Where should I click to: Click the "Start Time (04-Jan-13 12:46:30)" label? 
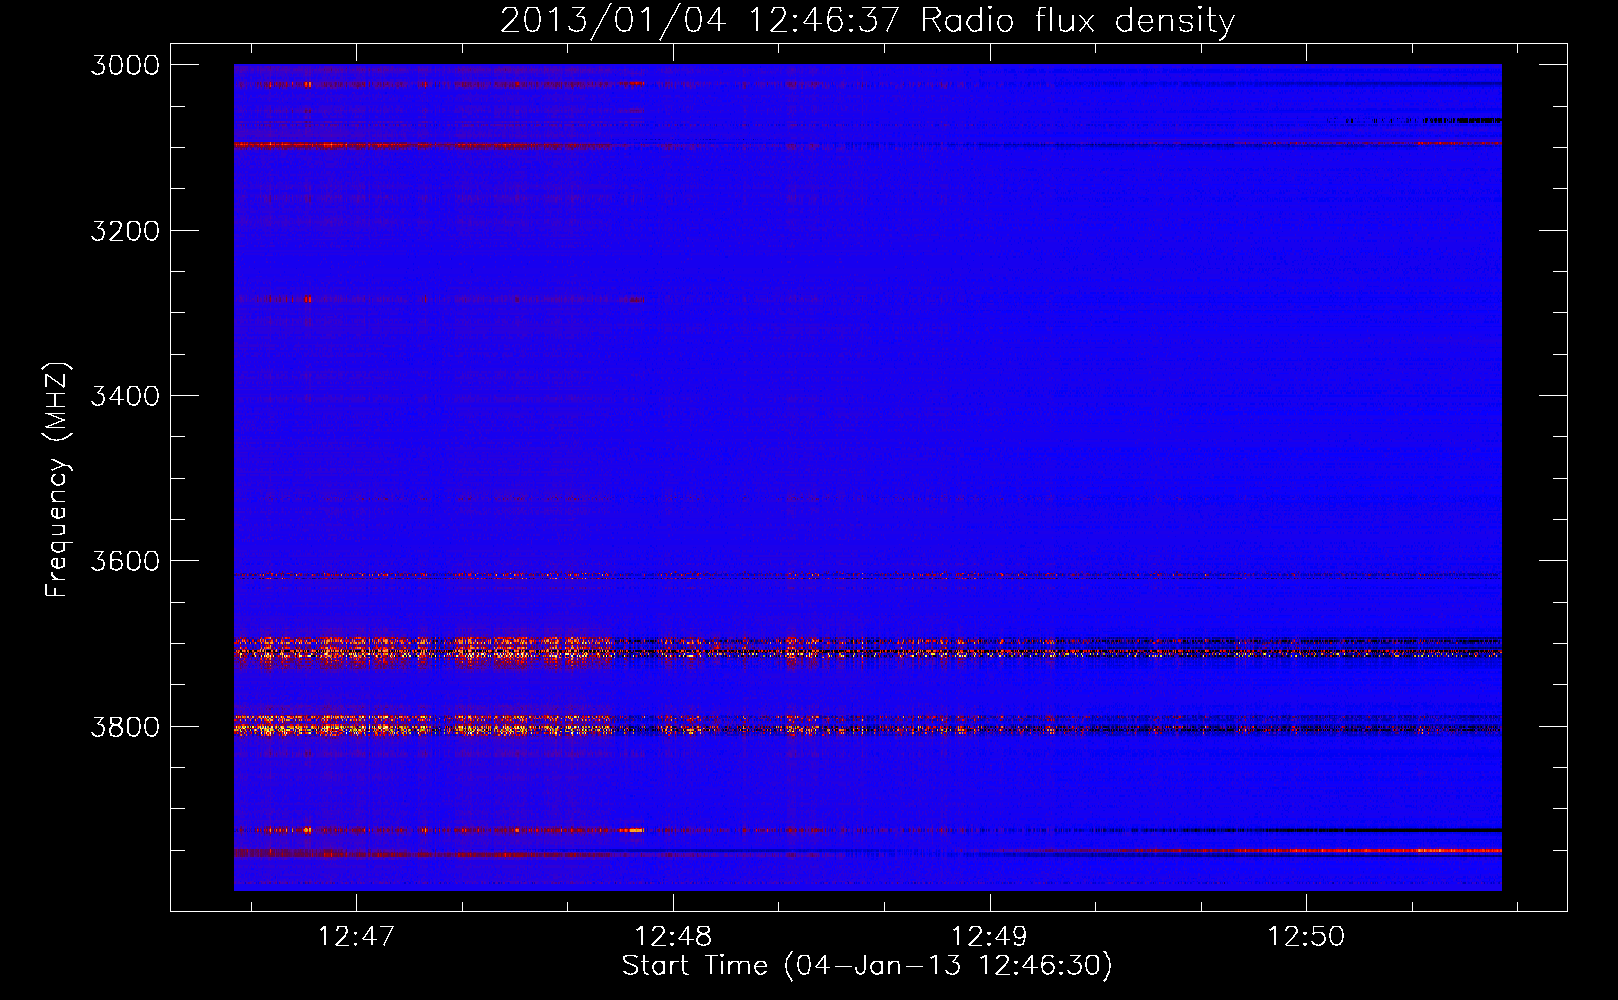[x=867, y=966]
